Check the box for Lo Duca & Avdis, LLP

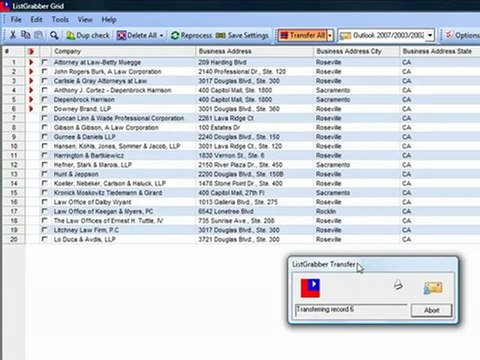click(45, 239)
